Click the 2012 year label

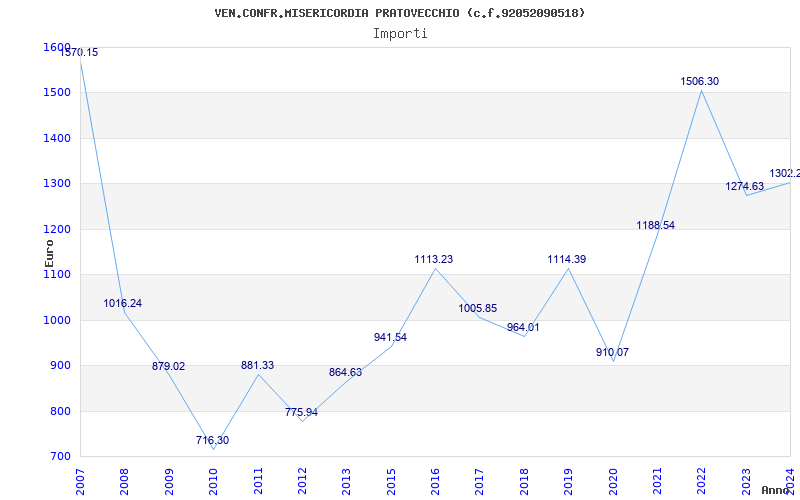point(302,481)
